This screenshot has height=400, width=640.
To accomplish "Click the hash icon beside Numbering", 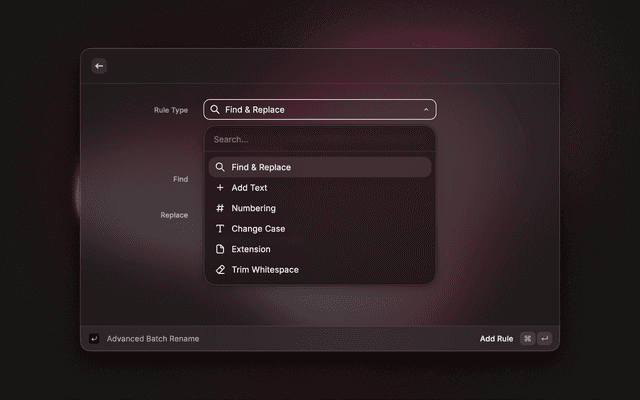I will (x=220, y=208).
